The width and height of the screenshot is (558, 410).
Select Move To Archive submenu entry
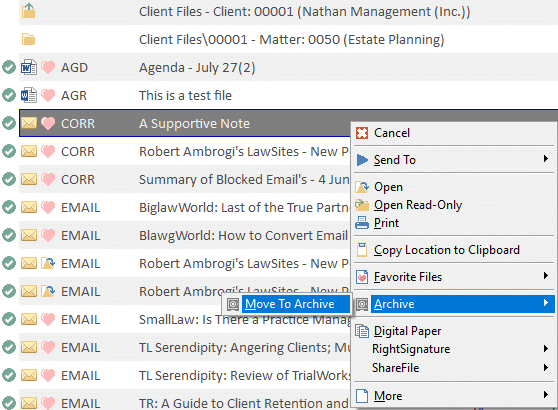289,304
